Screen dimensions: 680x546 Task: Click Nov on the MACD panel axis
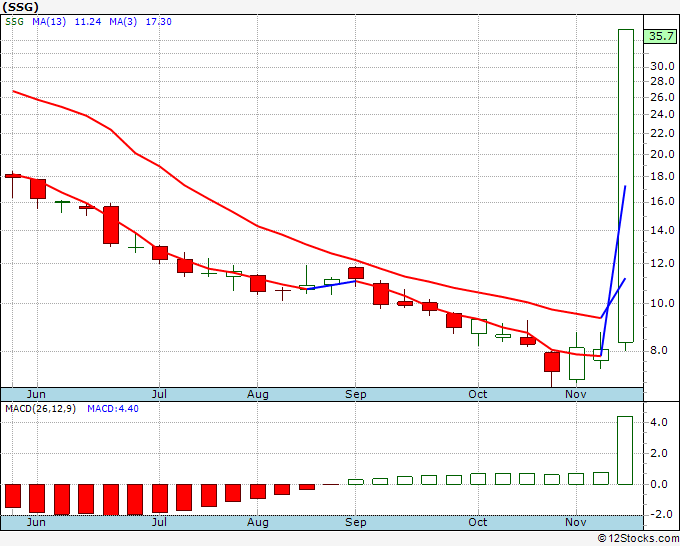tap(575, 522)
